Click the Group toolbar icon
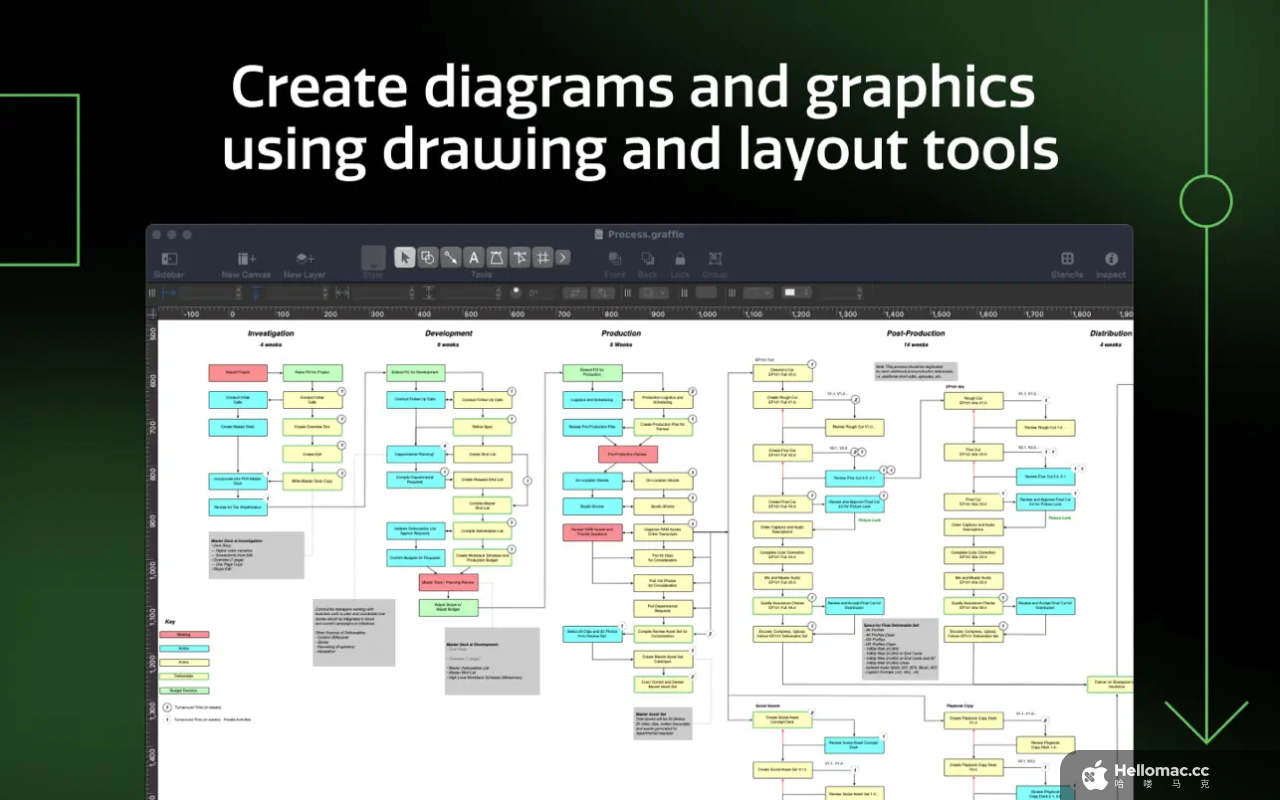The width and height of the screenshot is (1280, 800). (x=715, y=259)
